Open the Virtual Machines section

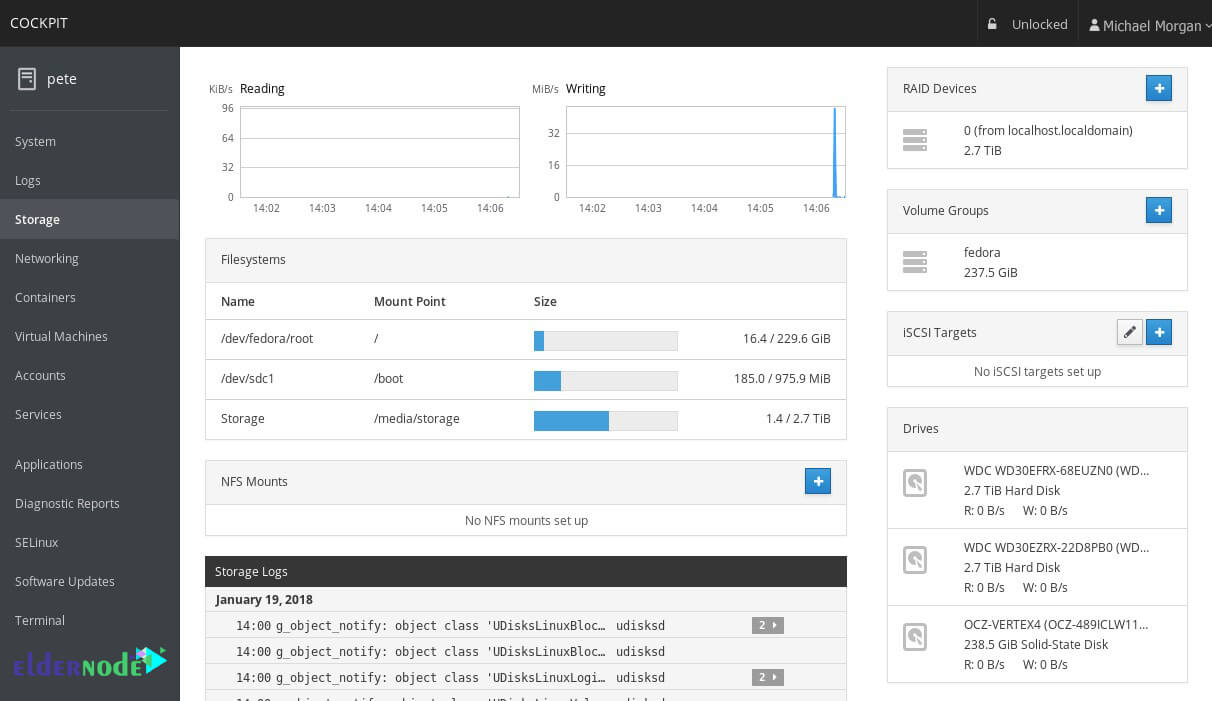point(61,336)
